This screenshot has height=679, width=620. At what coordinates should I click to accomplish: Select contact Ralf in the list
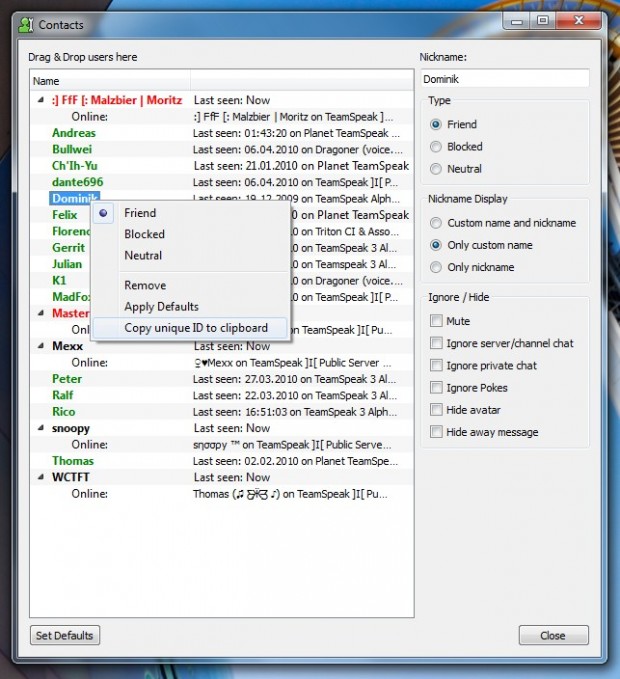(x=62, y=395)
